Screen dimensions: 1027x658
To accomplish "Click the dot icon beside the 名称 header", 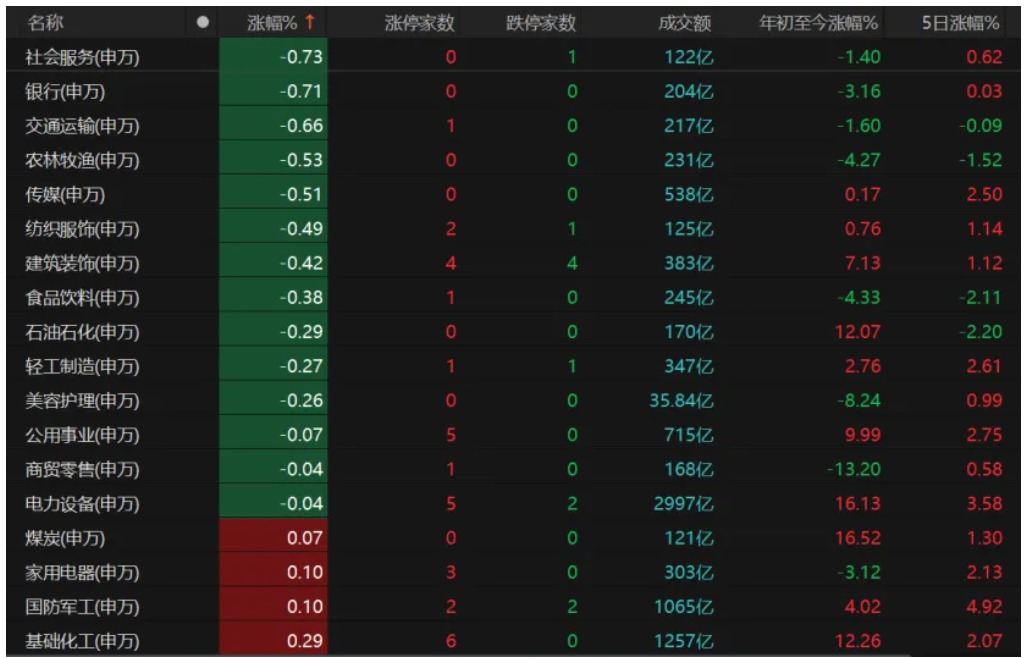I will 203,22.
